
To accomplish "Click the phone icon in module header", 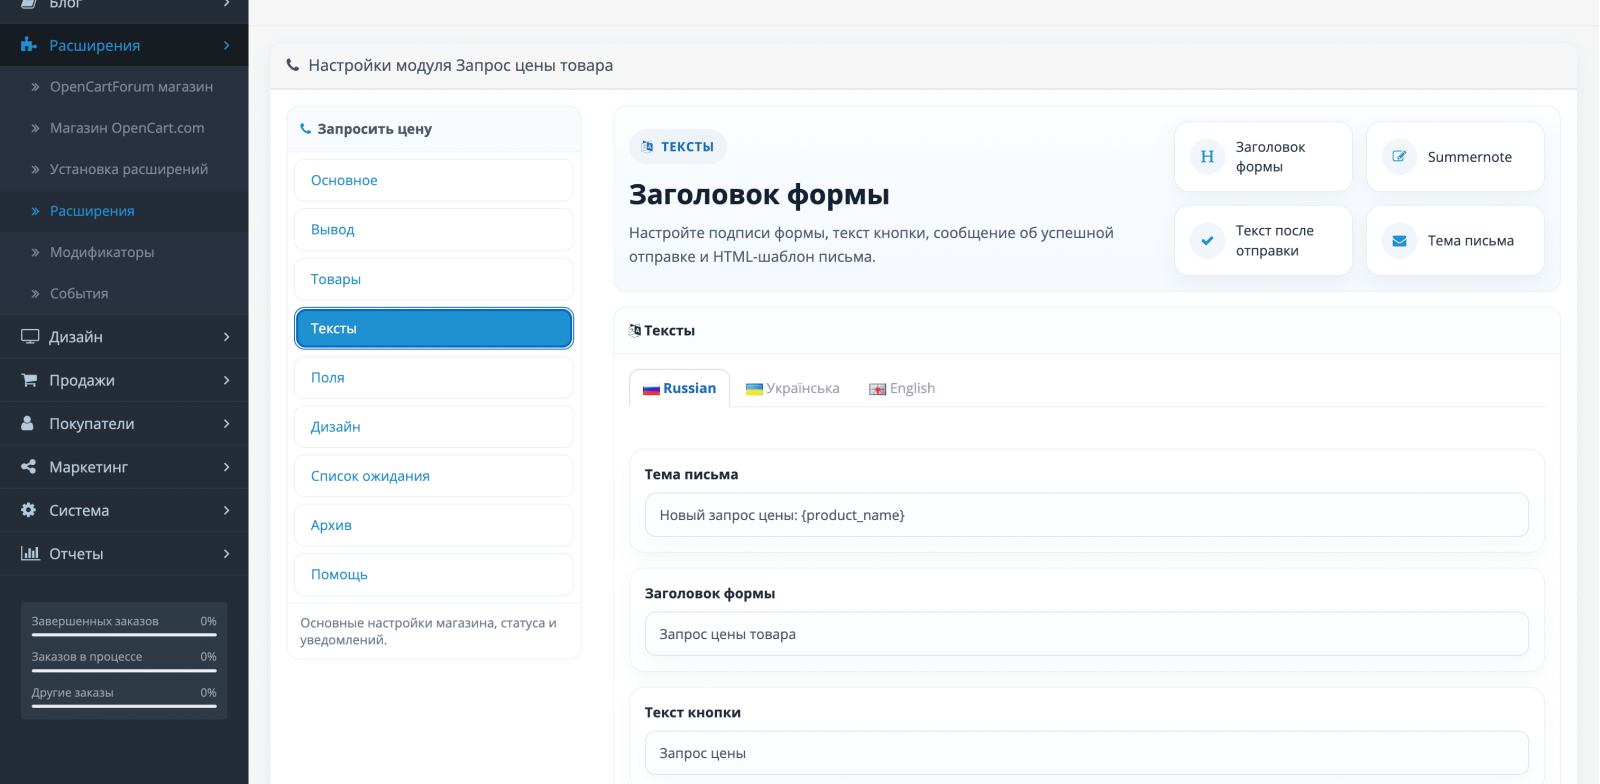I will pos(293,65).
